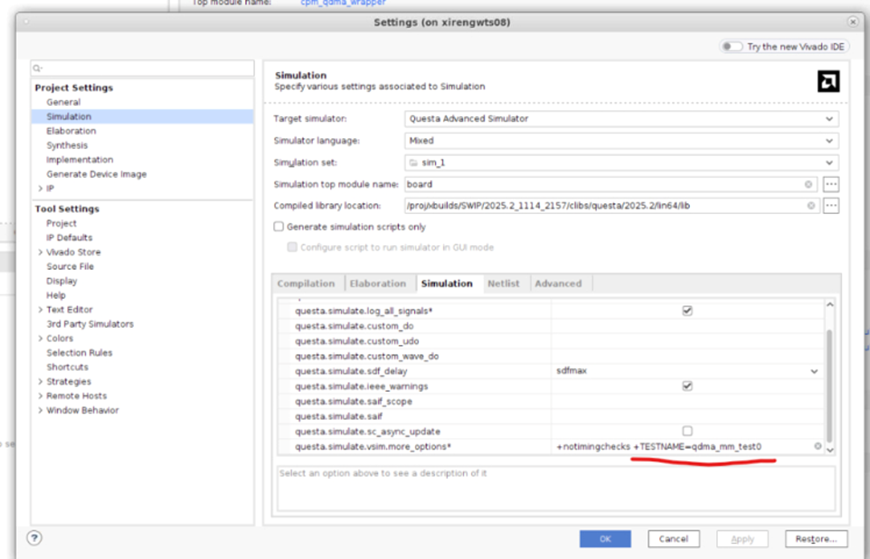870x559 pixels.
Task: Toggle Configure script to run simulator in GUI mode
Action: click(292, 247)
